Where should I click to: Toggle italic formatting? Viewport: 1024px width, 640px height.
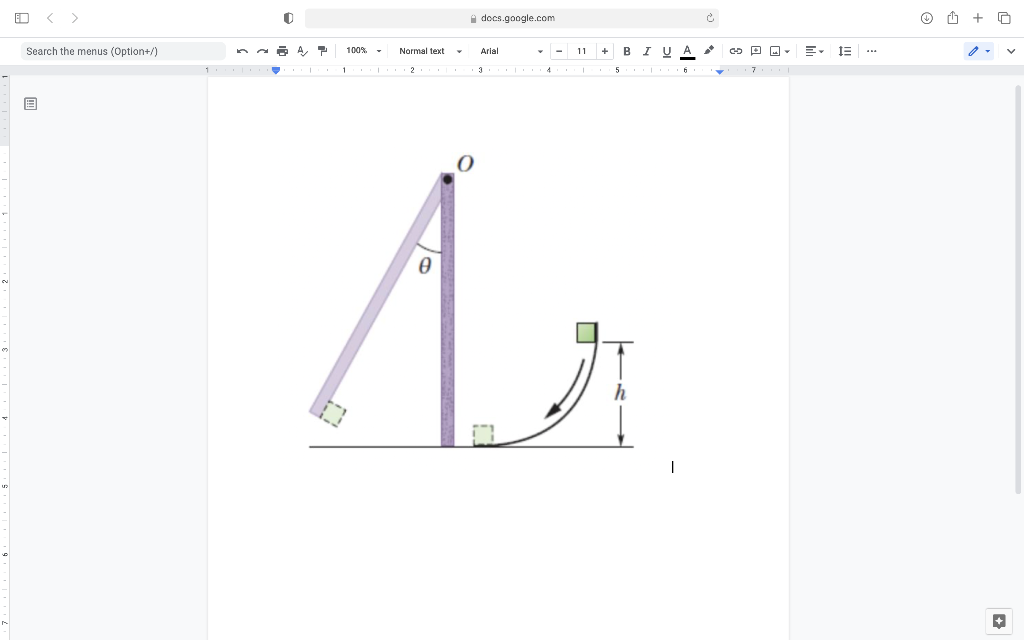(647, 51)
